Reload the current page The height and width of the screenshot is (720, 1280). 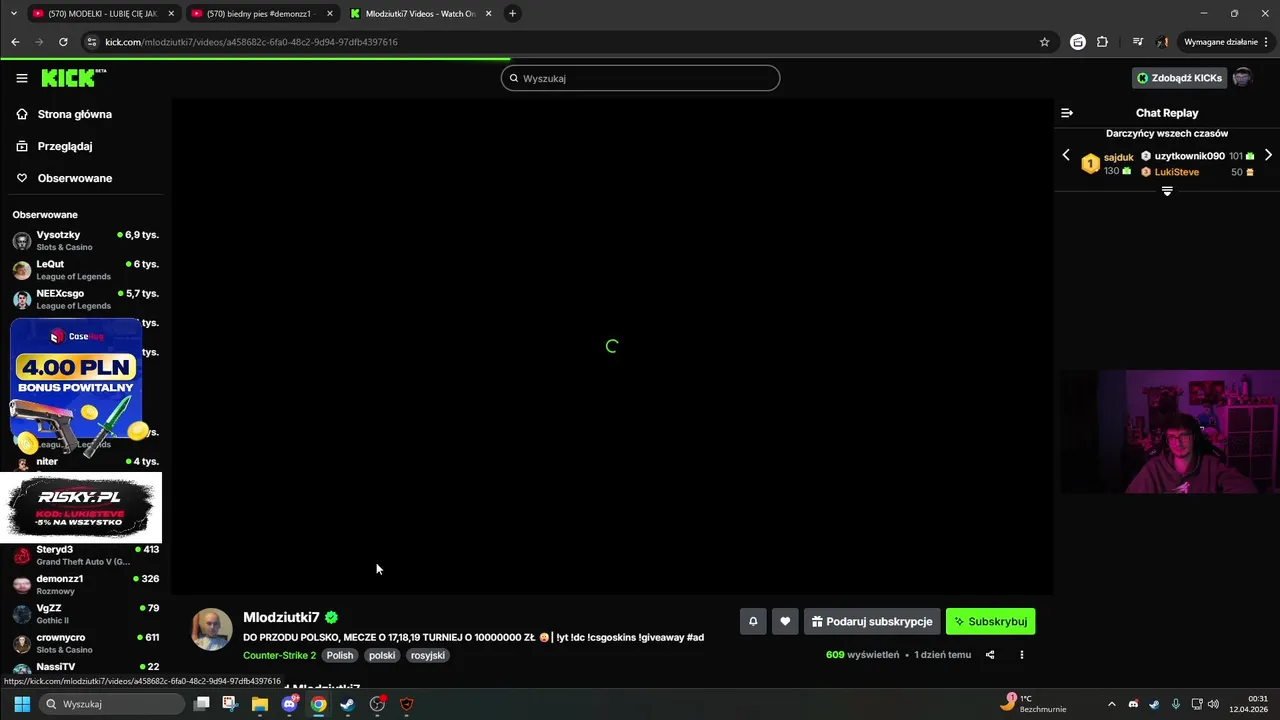click(63, 42)
